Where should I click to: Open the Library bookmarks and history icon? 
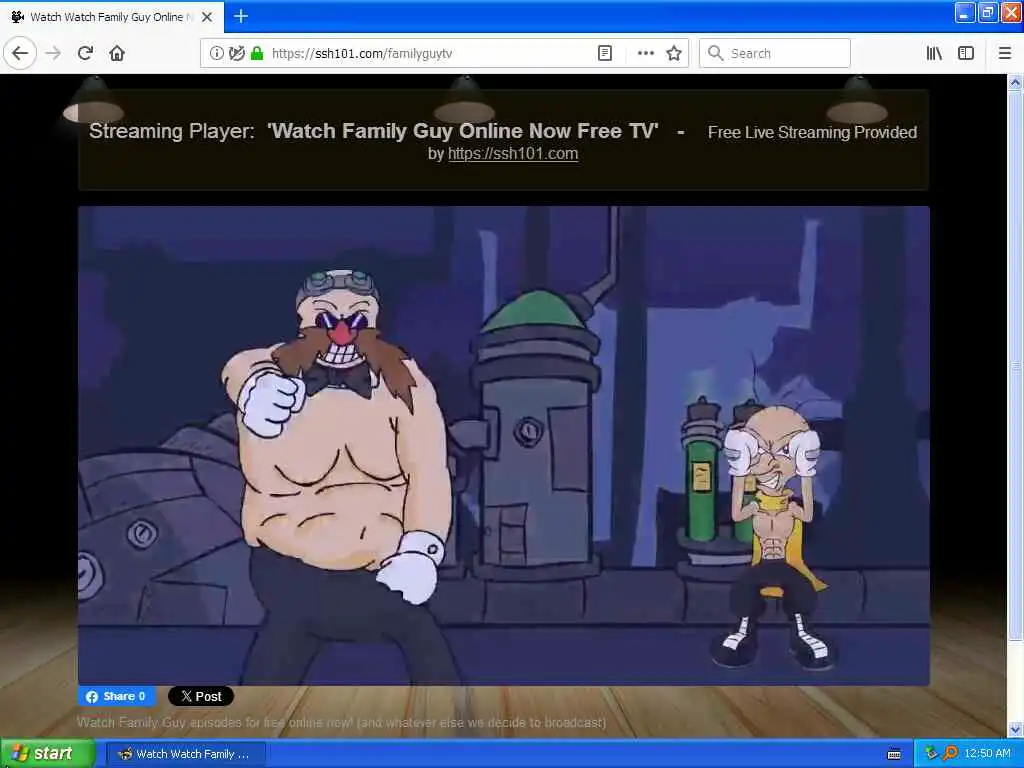[934, 54]
